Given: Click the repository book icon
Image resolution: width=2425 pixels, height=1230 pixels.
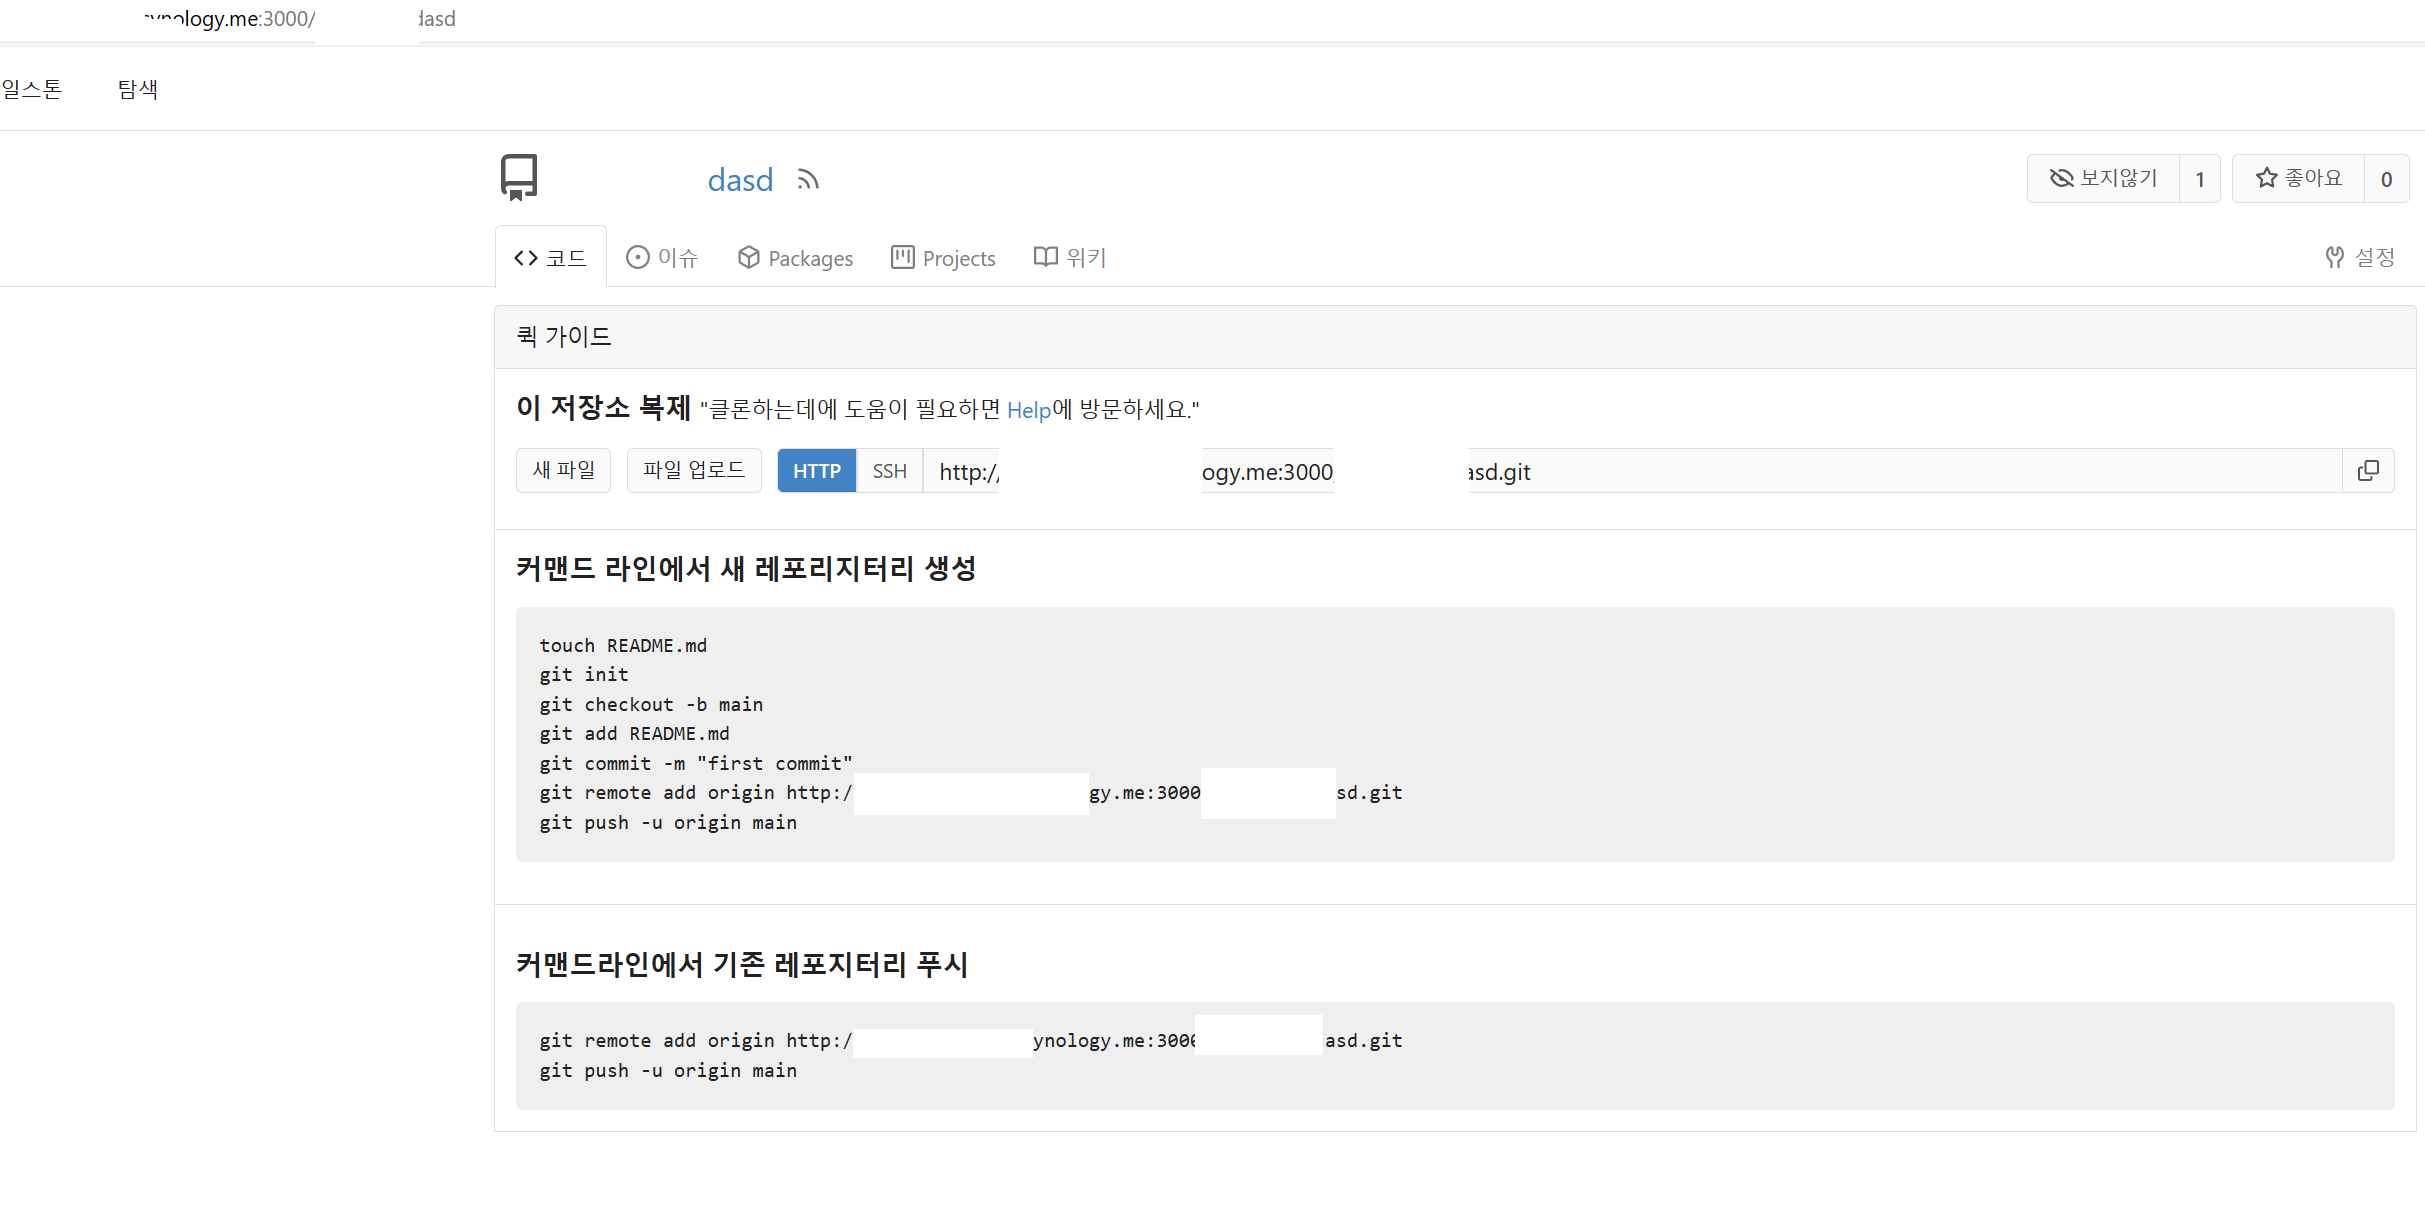Looking at the screenshot, I should point(519,177).
